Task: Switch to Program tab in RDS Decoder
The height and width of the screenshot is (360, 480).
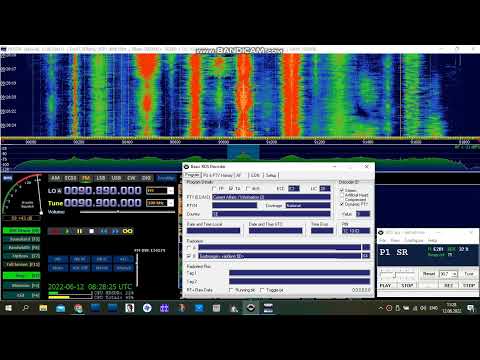Action: 192,175
